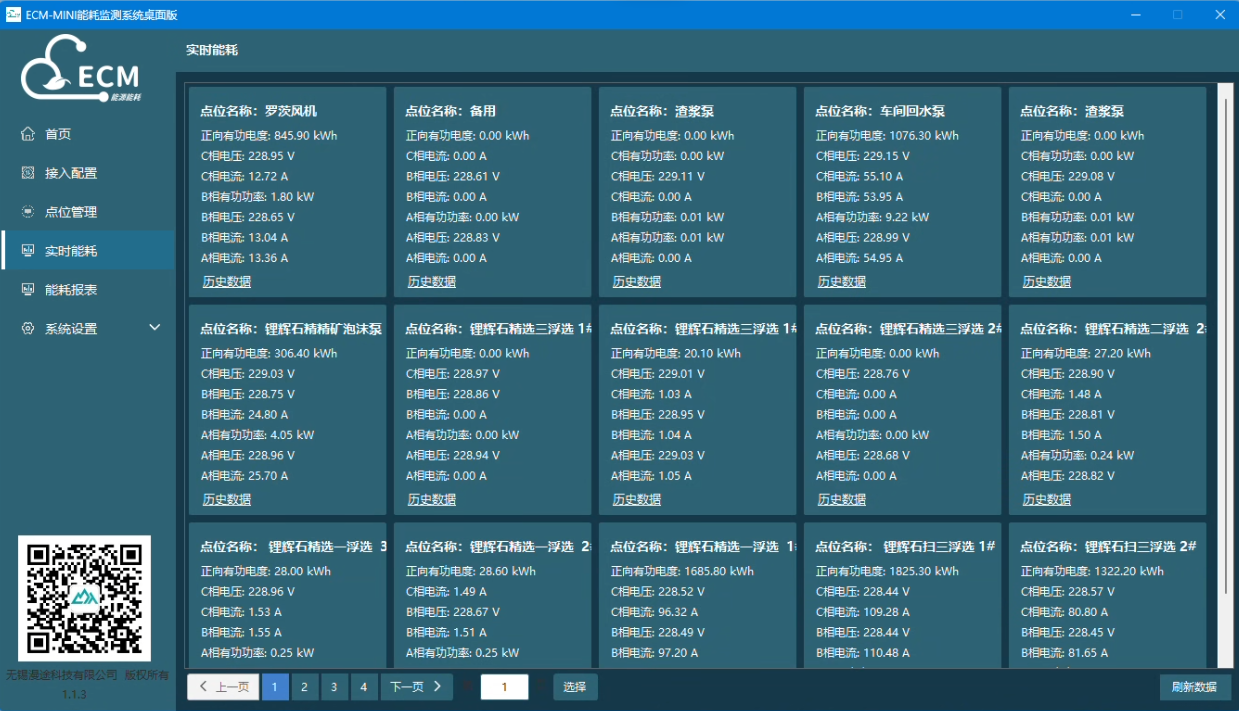This screenshot has height=711, width=1239.
Task: Go to previous page with 上一页
Action: click(224, 687)
